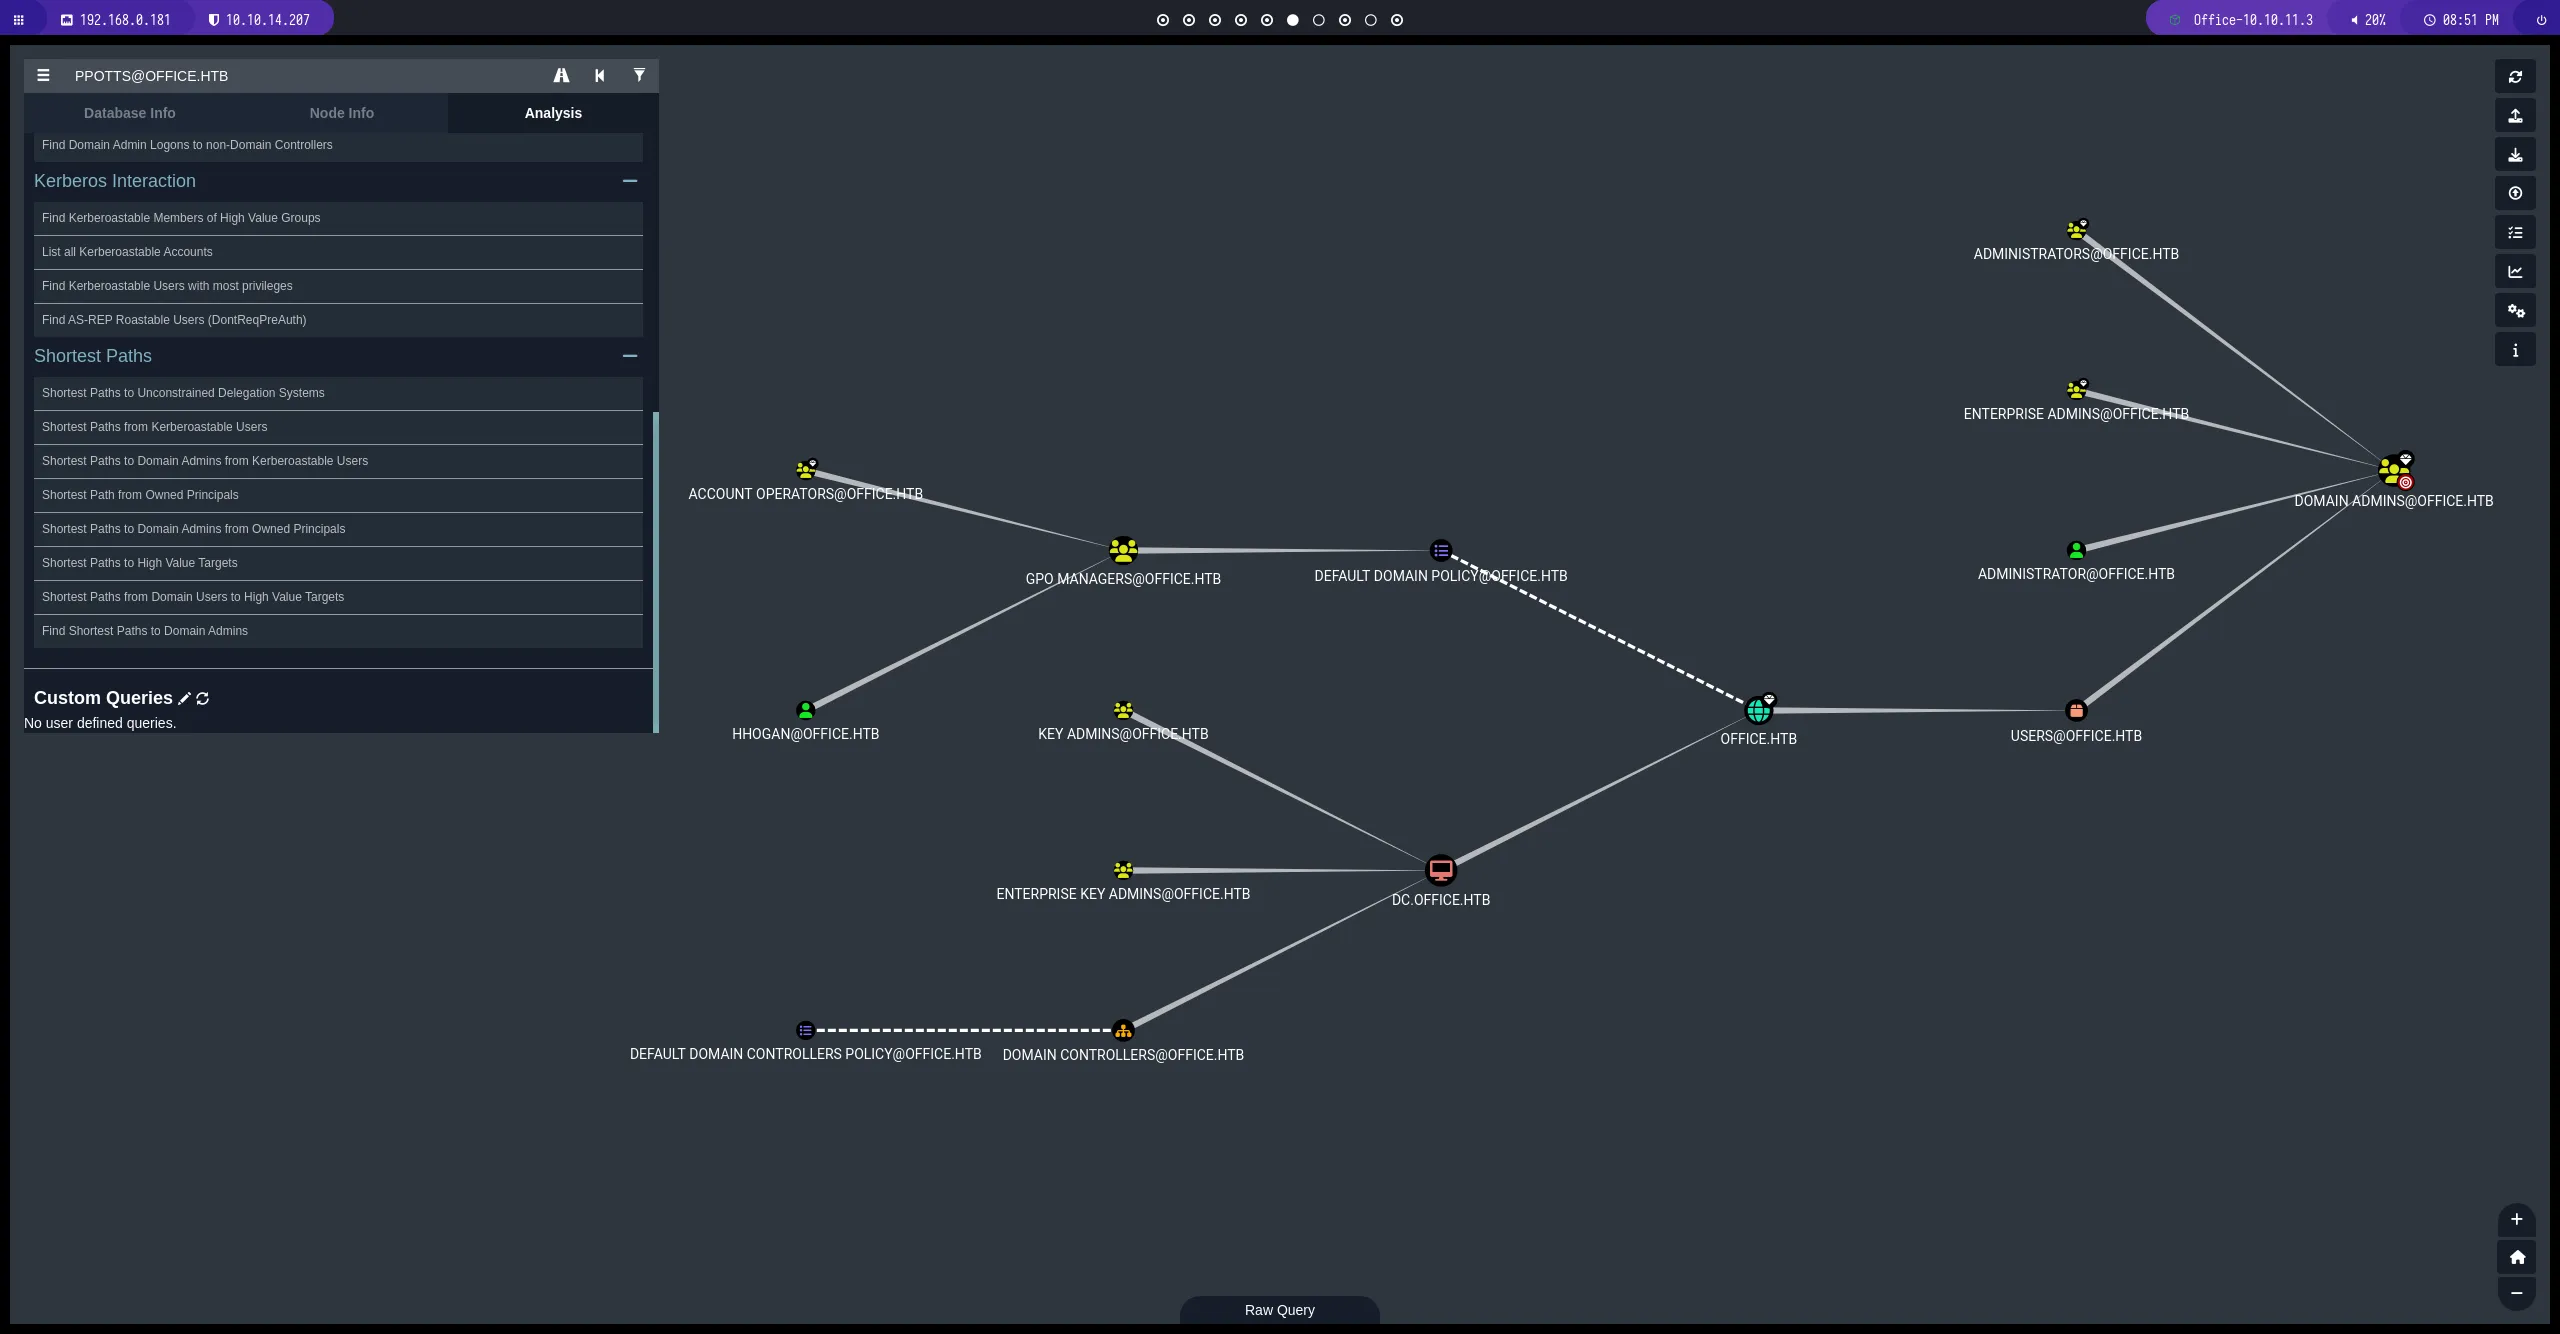Zoom in with the plus button
2560x1334 pixels.
pos(2516,1219)
